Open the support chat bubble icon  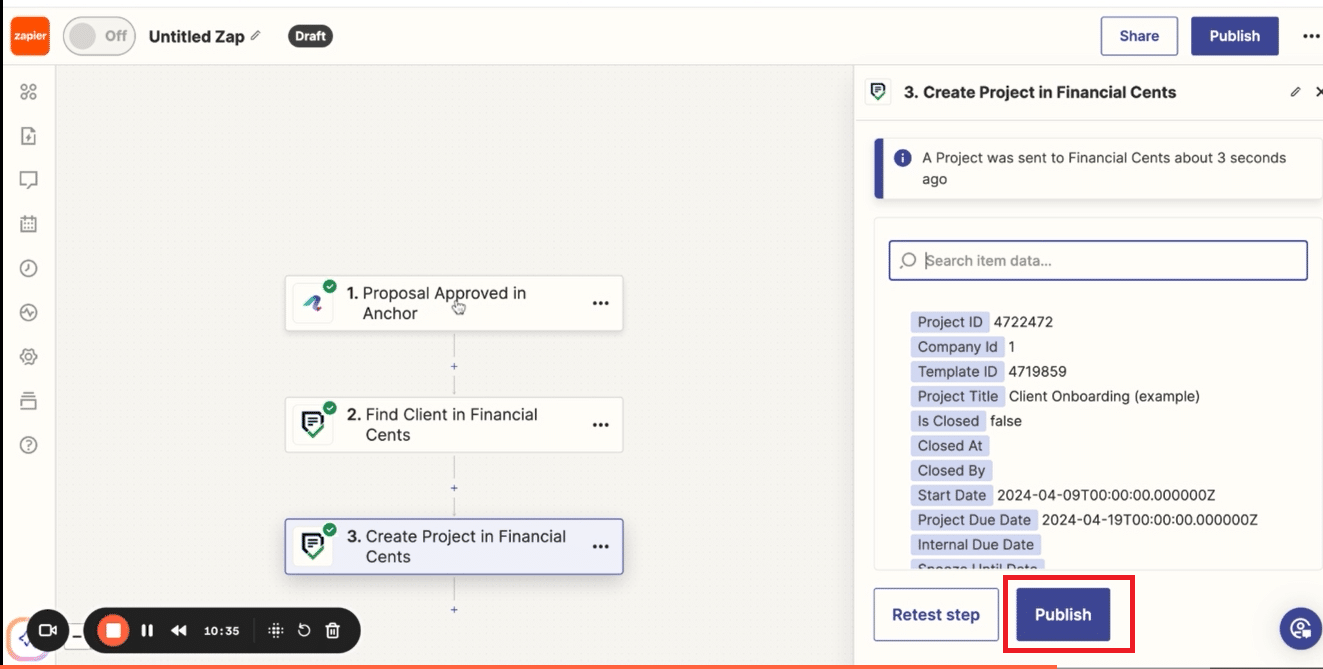[1300, 628]
